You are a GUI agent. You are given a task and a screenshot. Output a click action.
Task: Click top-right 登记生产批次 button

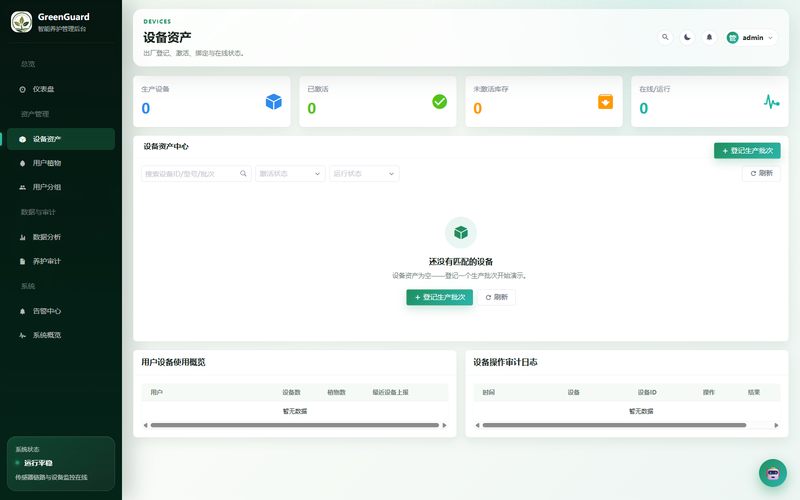pos(747,151)
